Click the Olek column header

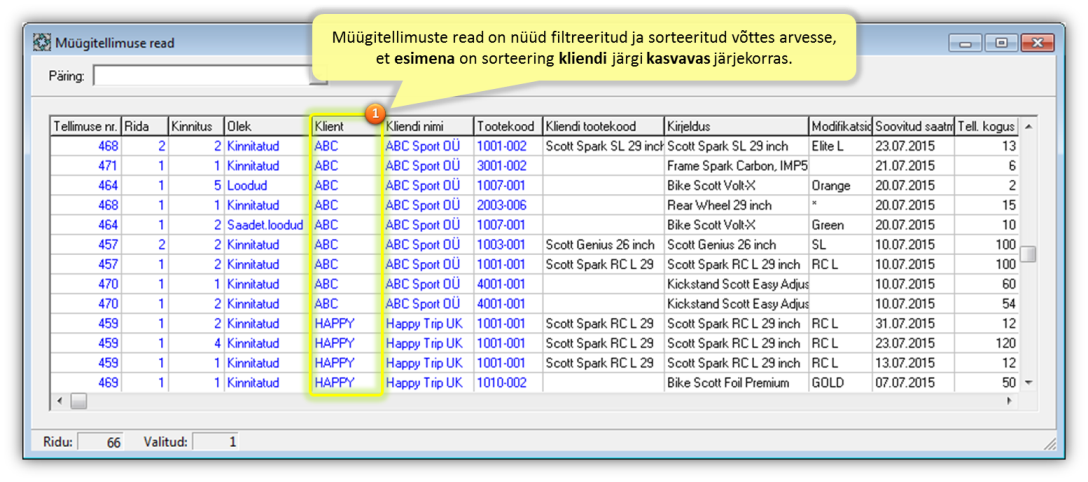pyautogui.click(x=267, y=127)
